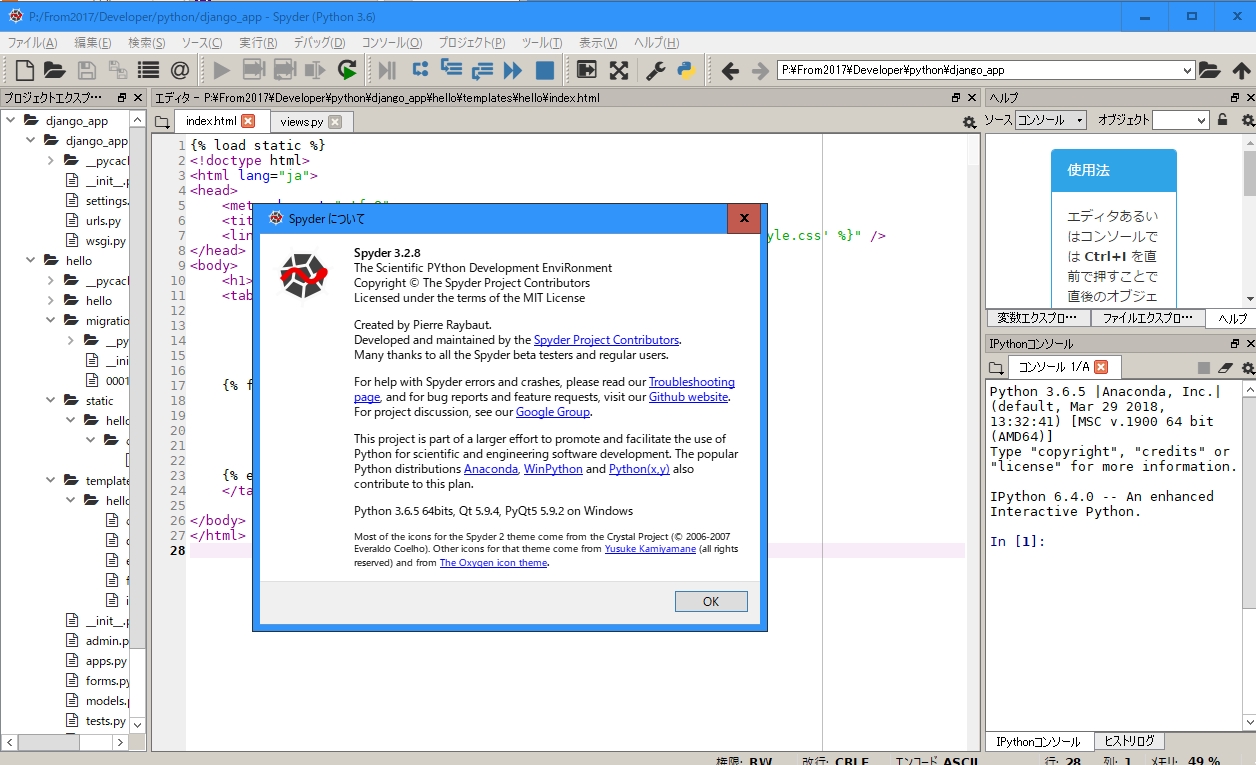Close the コンソール 1/A tab
The height and width of the screenshot is (765, 1256).
(x=1101, y=367)
